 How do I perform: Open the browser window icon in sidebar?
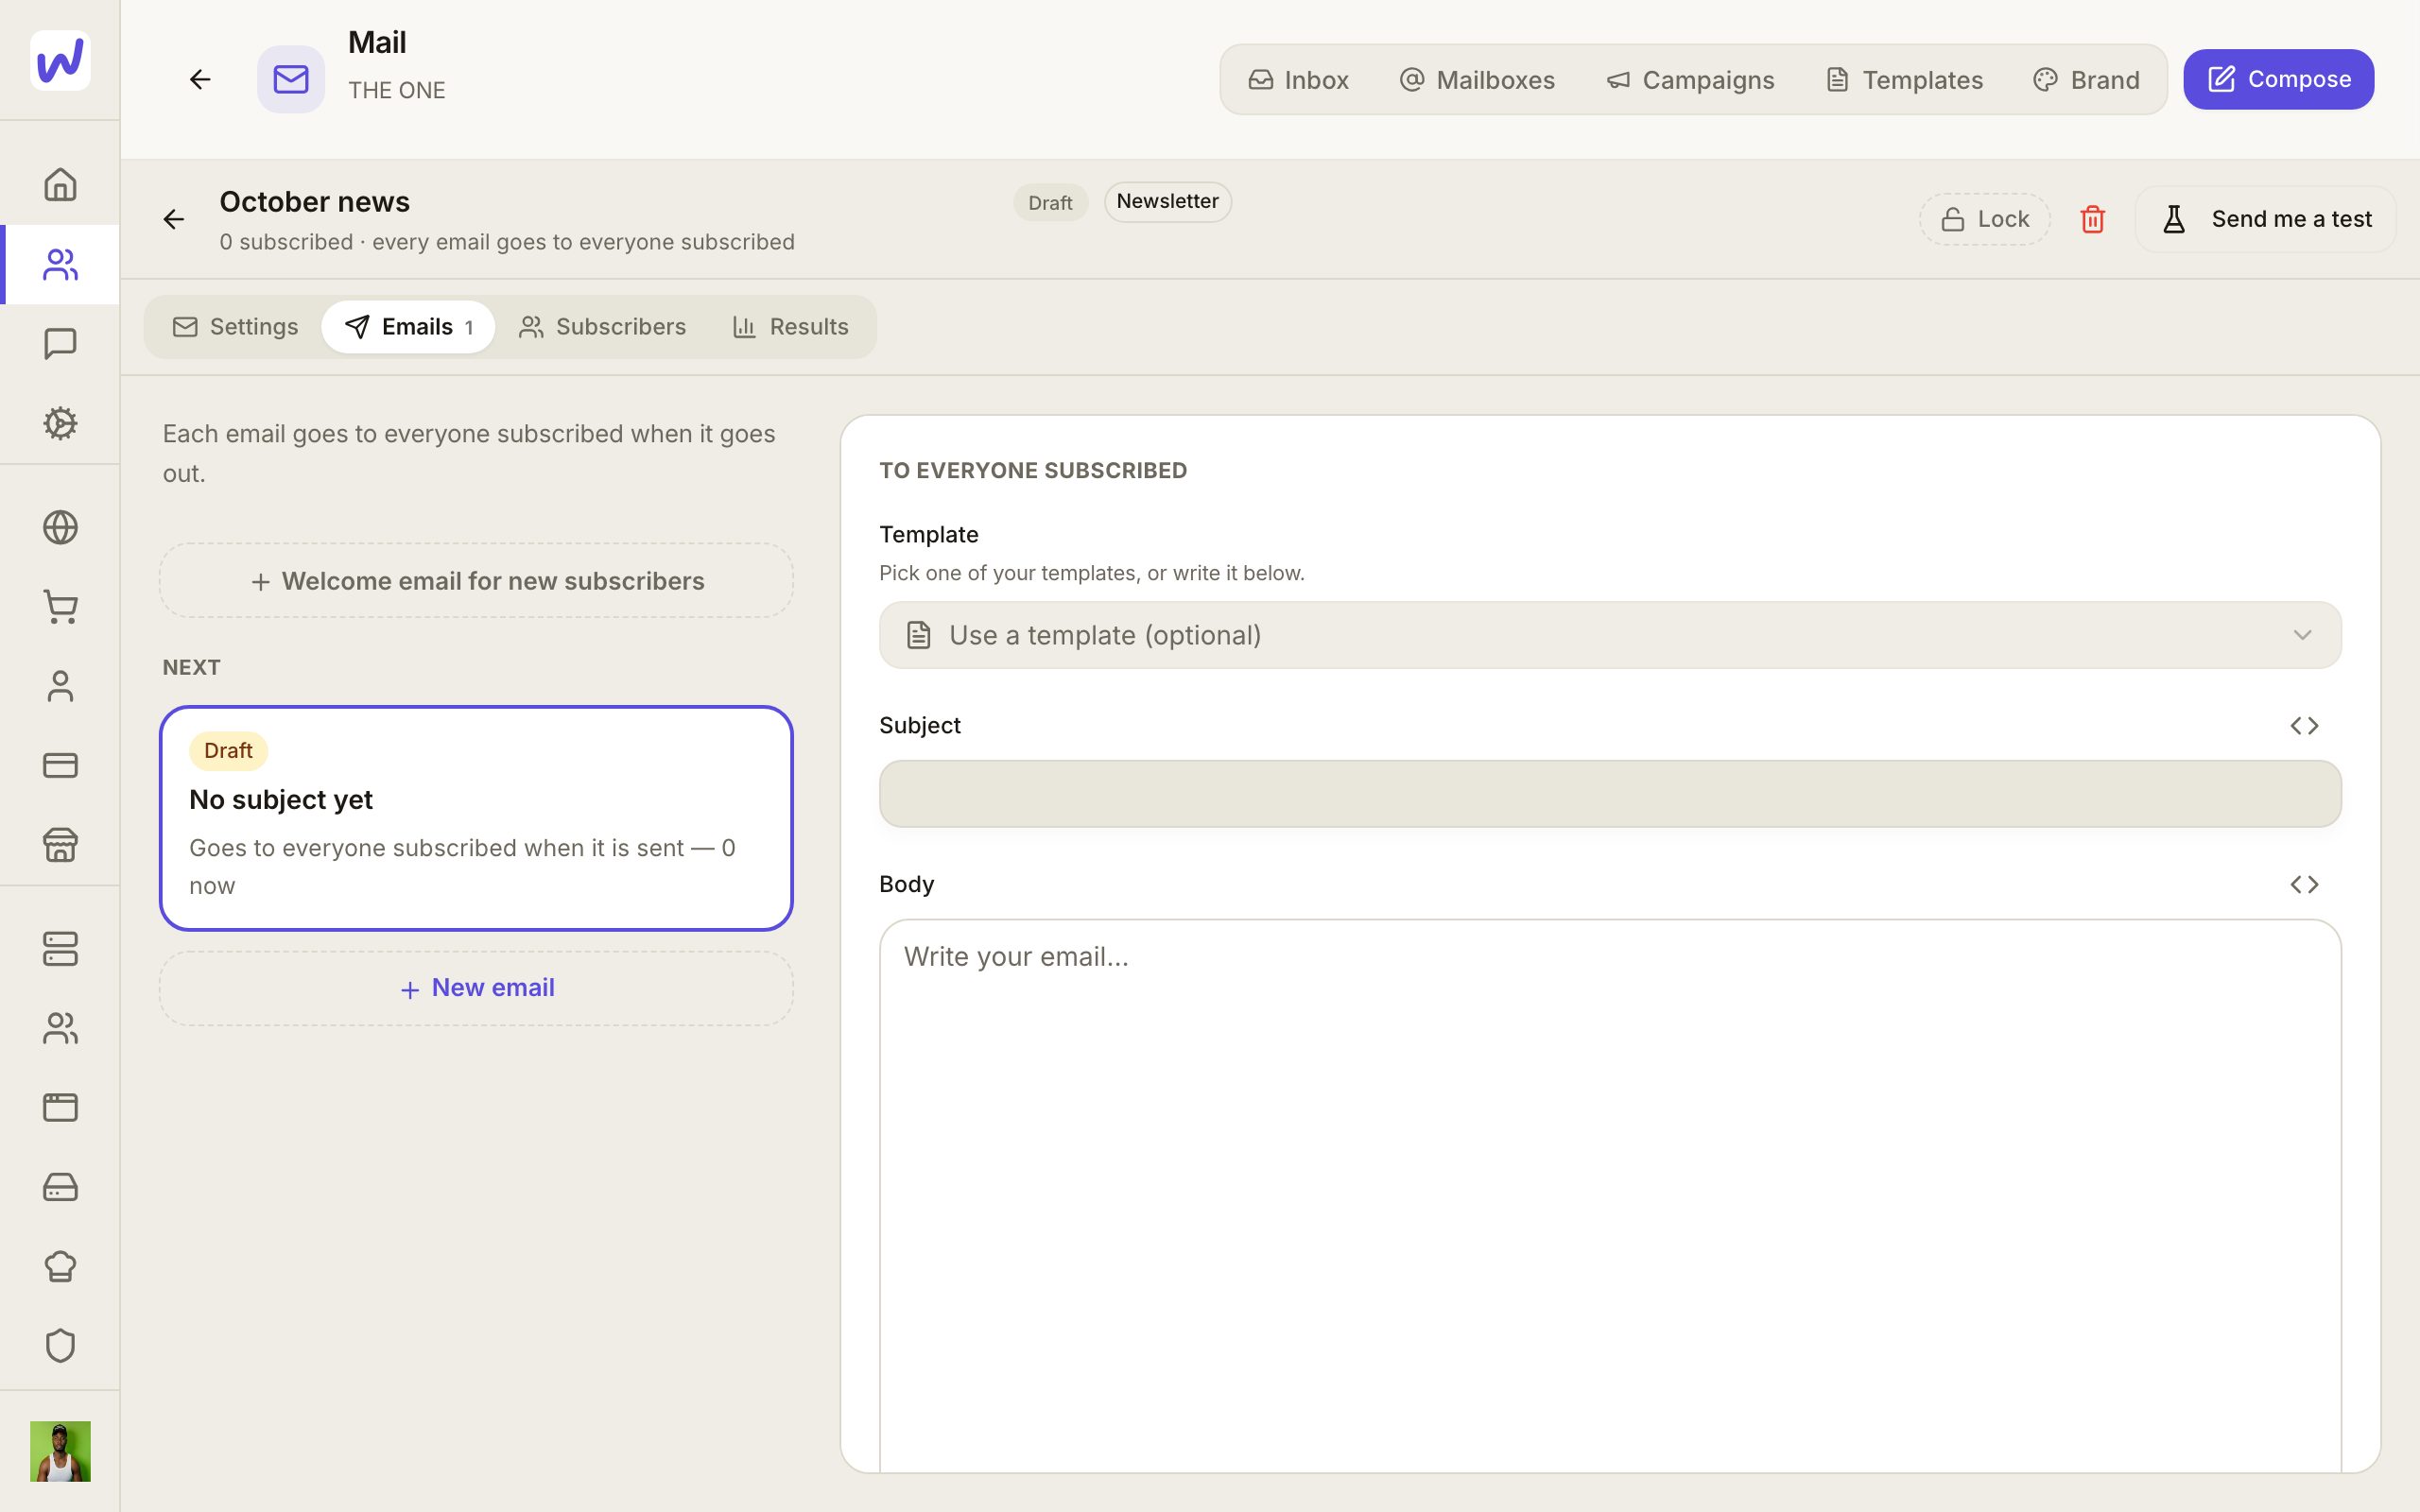[x=60, y=1108]
